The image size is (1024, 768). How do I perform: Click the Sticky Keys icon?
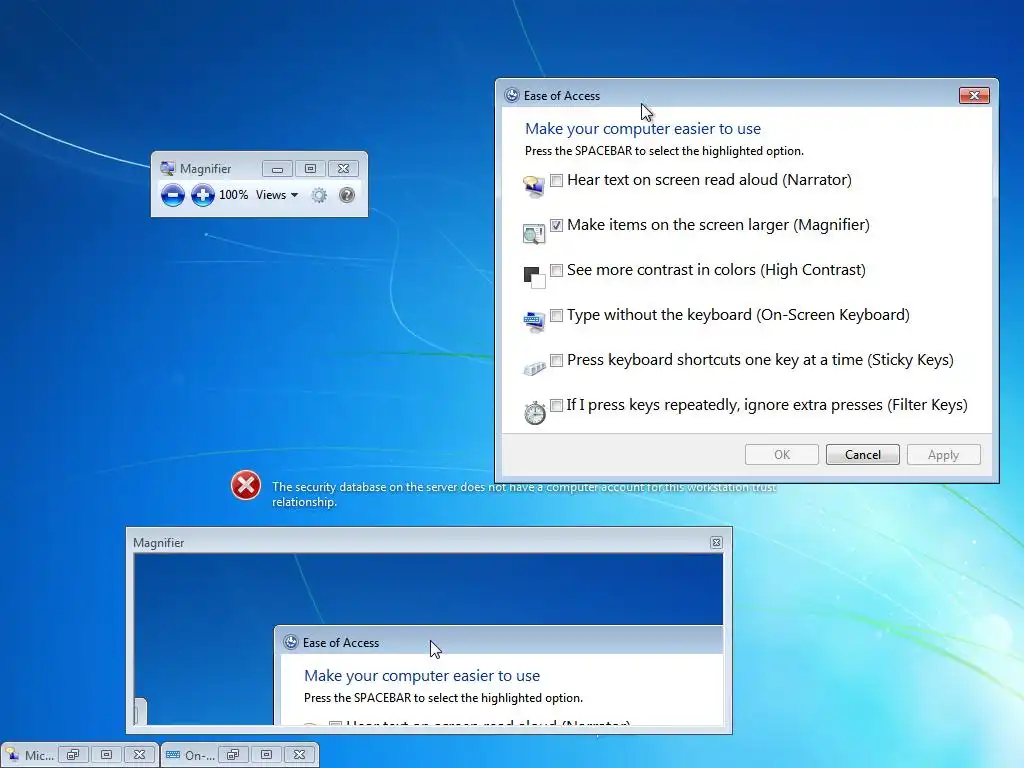coord(534,369)
